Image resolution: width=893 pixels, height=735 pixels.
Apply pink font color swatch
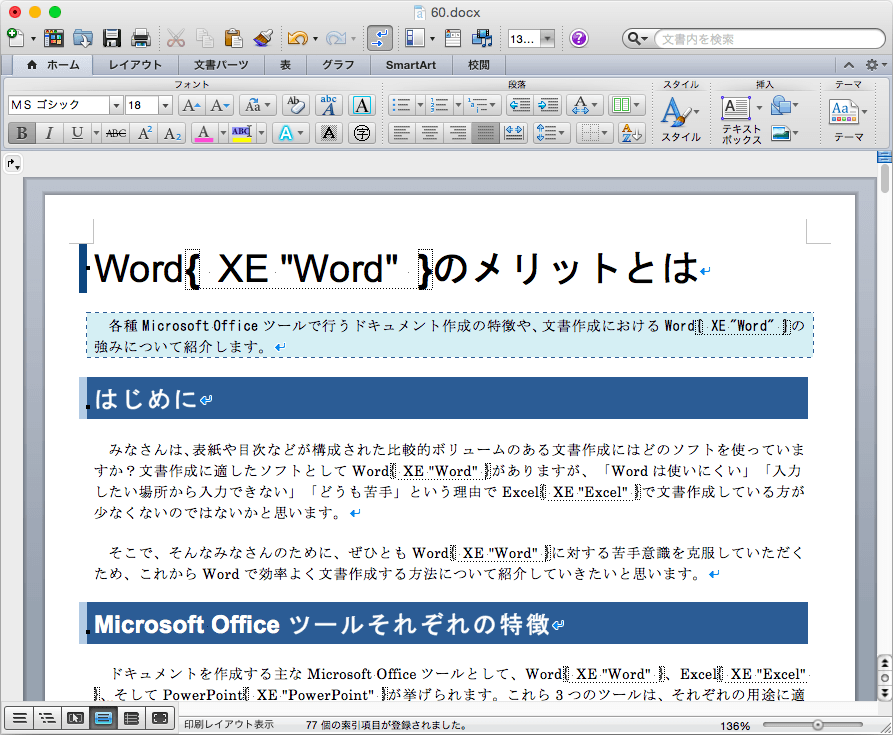point(204,133)
